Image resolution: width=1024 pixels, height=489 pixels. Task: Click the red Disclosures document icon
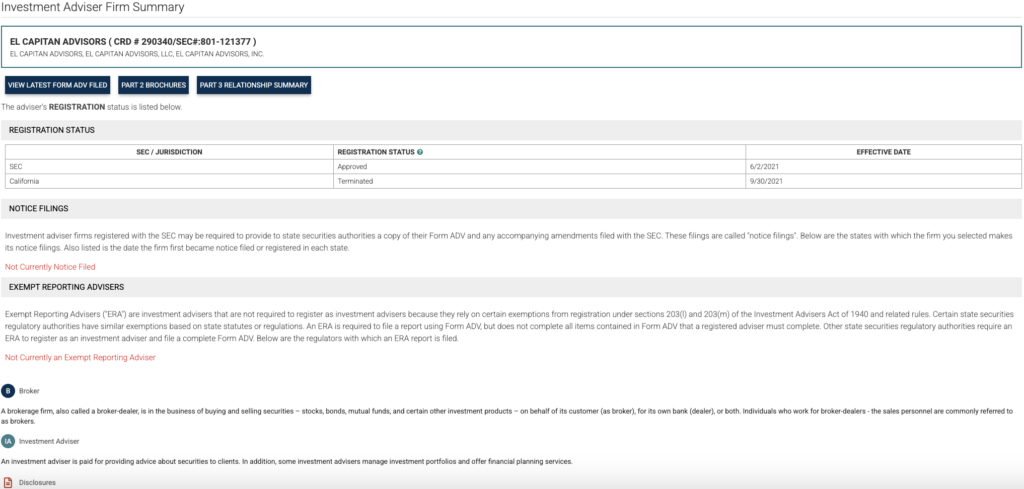coord(8,482)
